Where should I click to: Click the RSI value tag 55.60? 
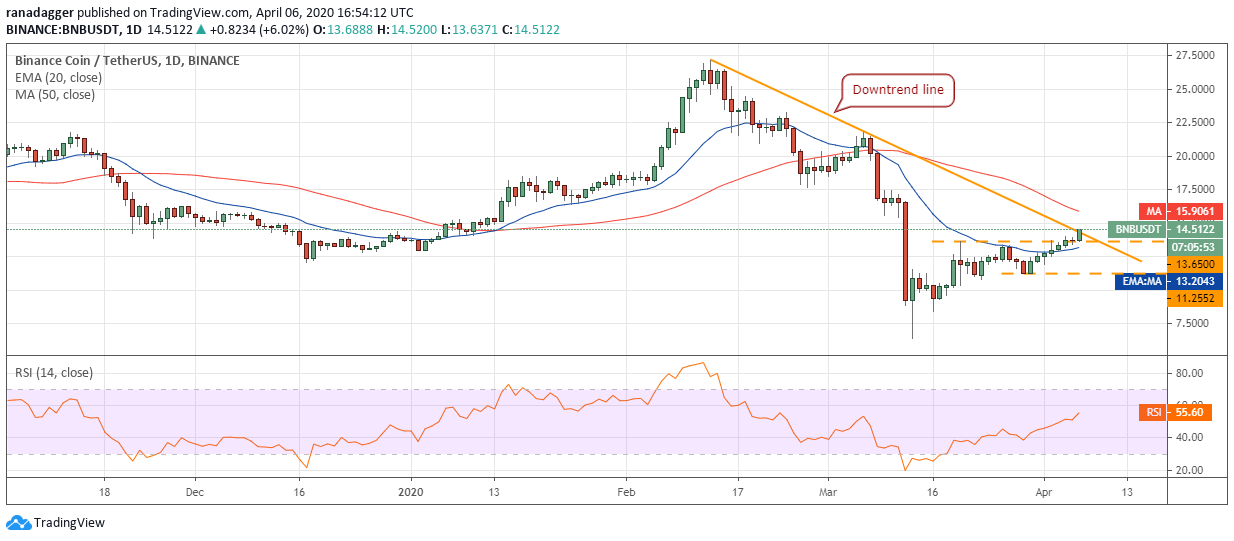(x=1188, y=411)
